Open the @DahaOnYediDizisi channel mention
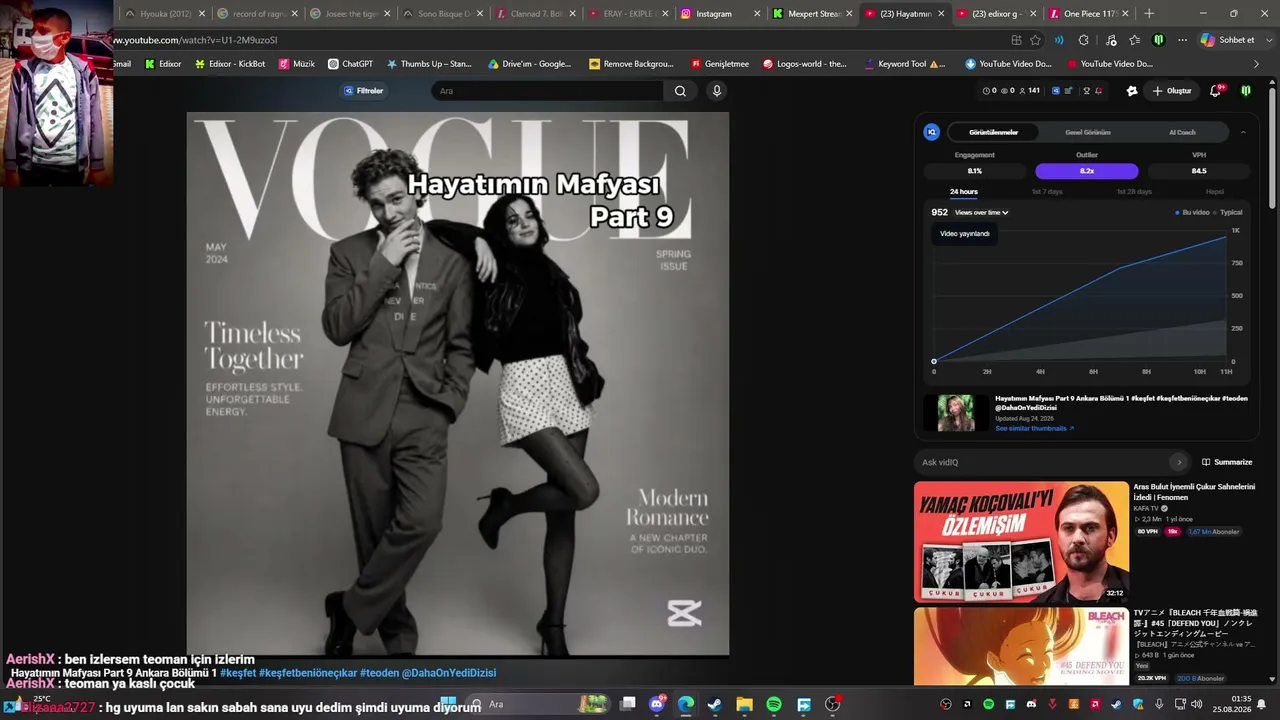This screenshot has height=720, width=1280. click(449, 673)
